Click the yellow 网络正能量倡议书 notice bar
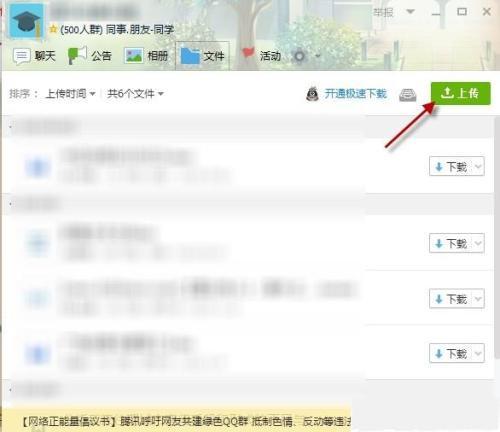This screenshot has width=500, height=432. point(177,421)
